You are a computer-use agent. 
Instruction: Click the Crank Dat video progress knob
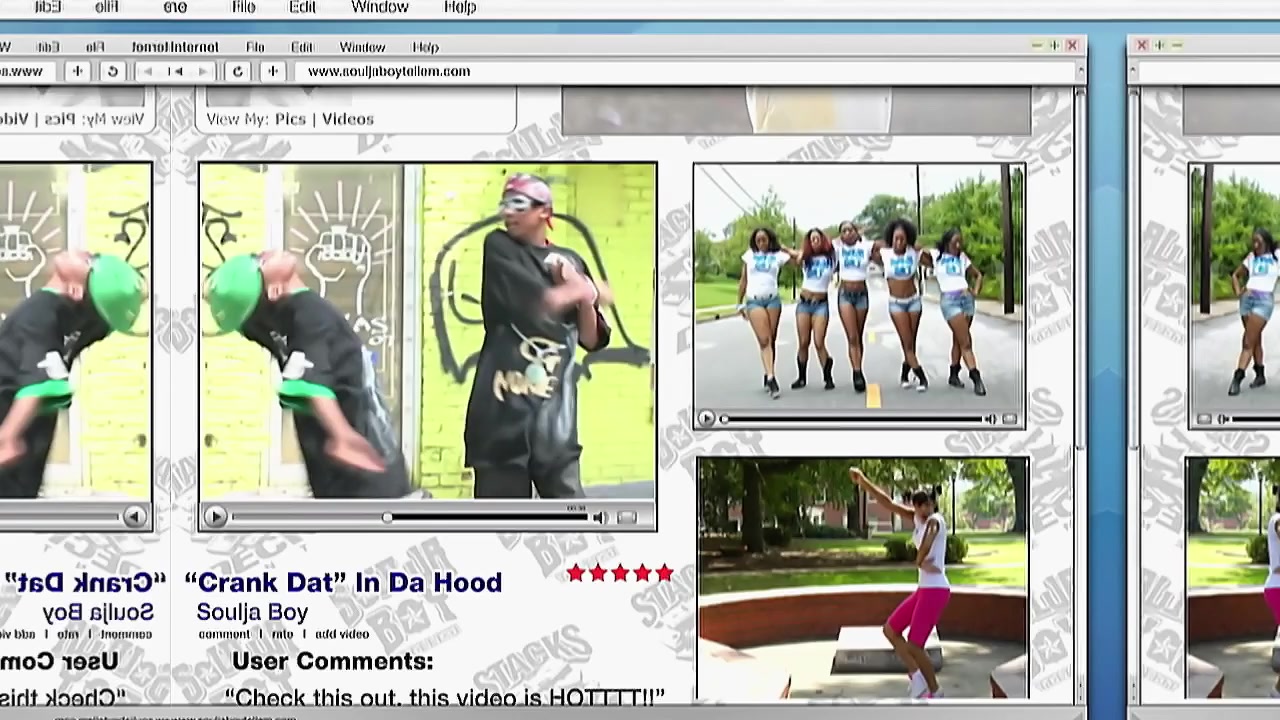tap(386, 517)
